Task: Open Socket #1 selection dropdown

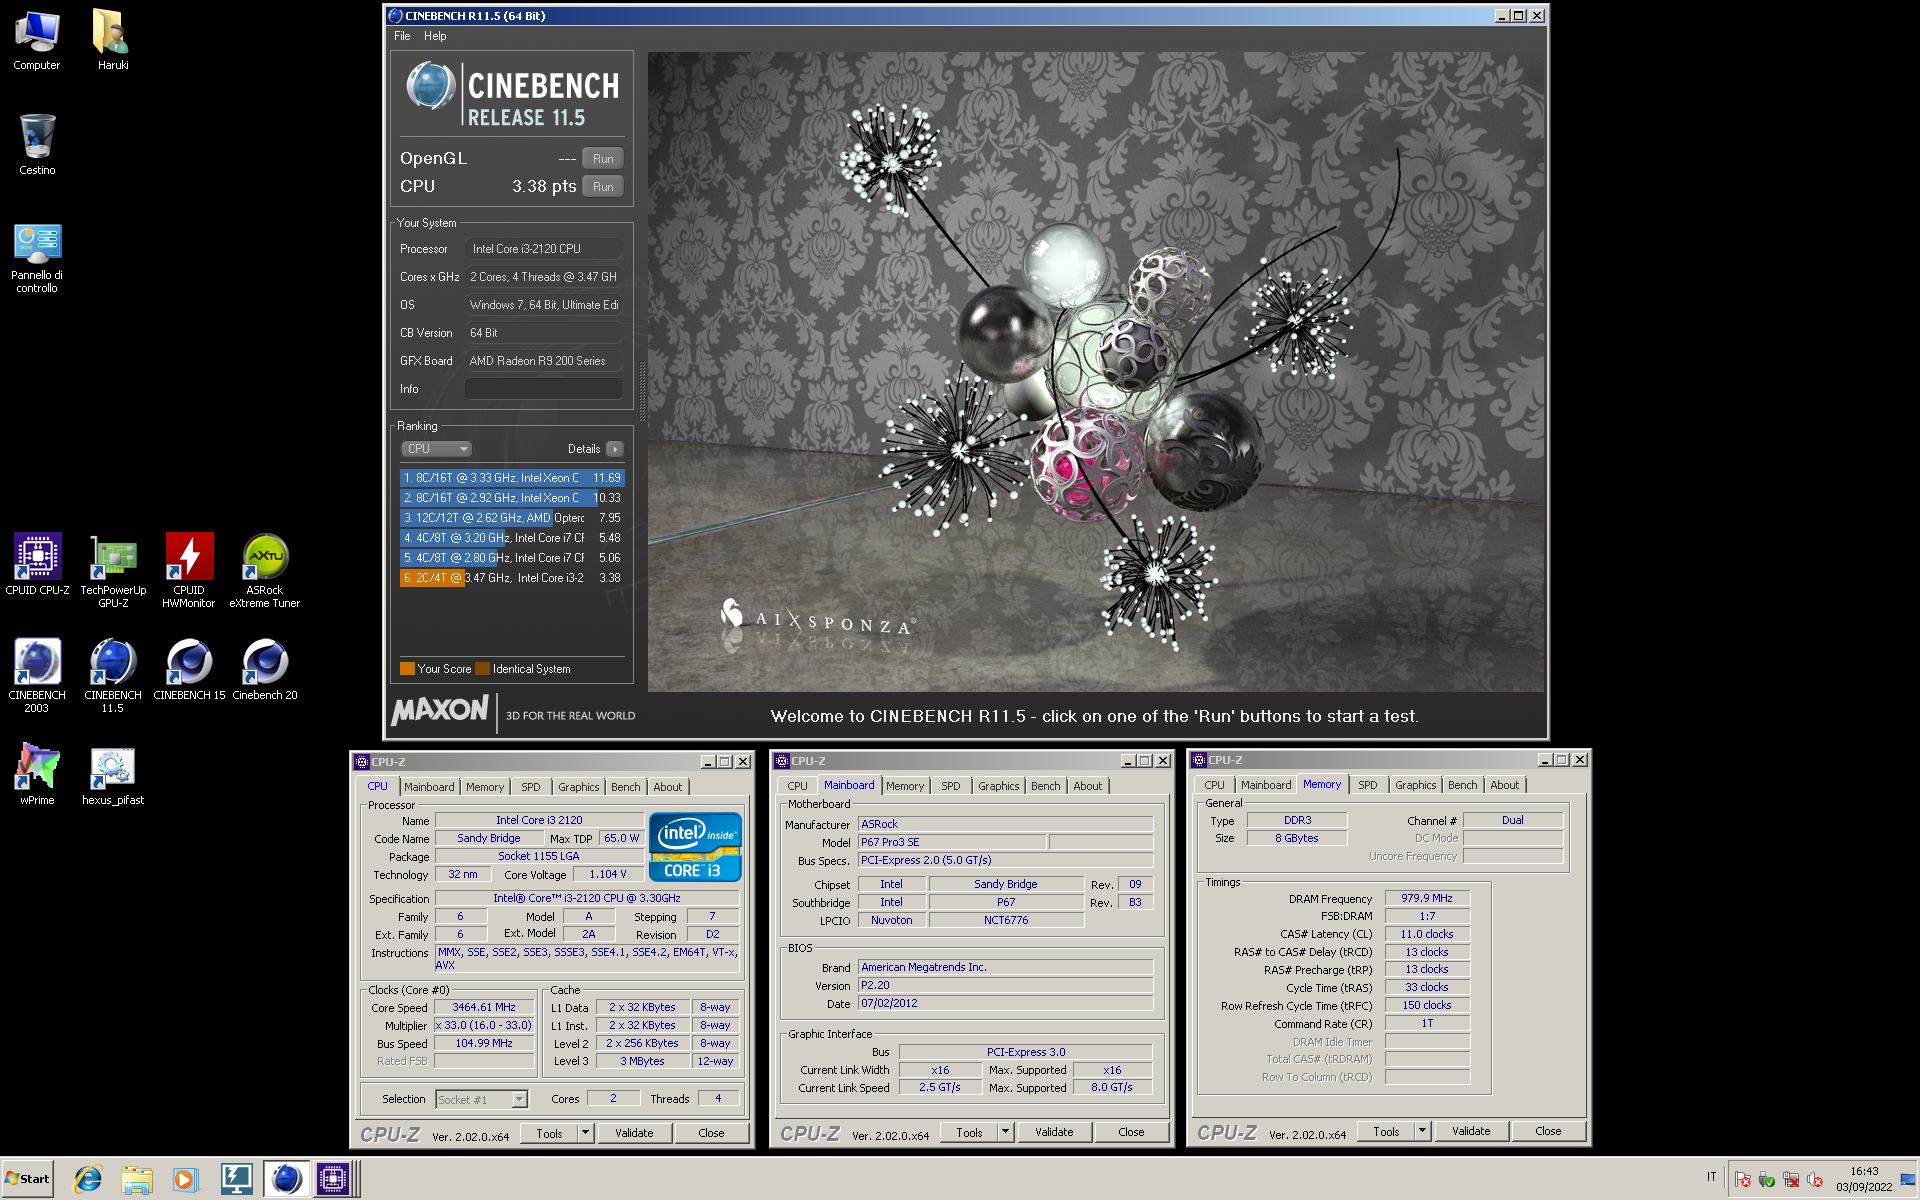Action: tap(481, 1099)
